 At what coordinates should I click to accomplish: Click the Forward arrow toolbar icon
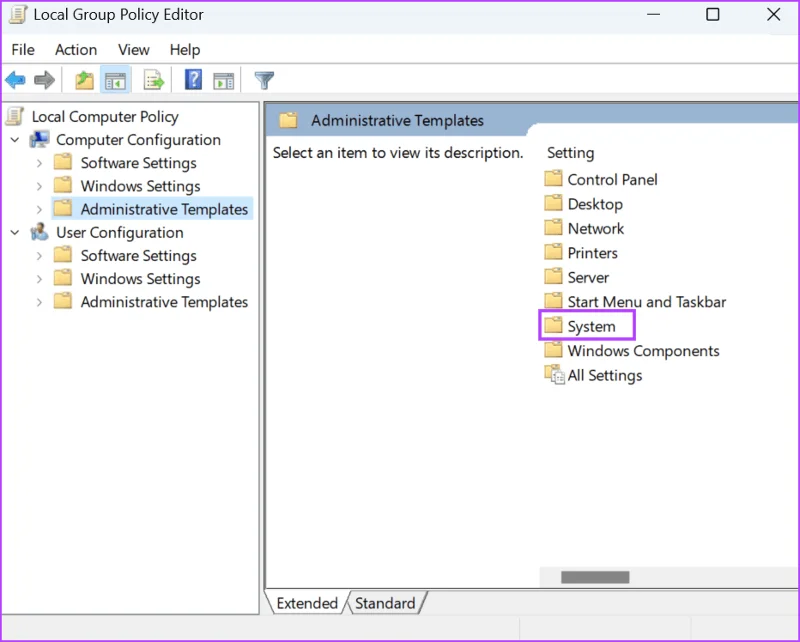point(44,80)
